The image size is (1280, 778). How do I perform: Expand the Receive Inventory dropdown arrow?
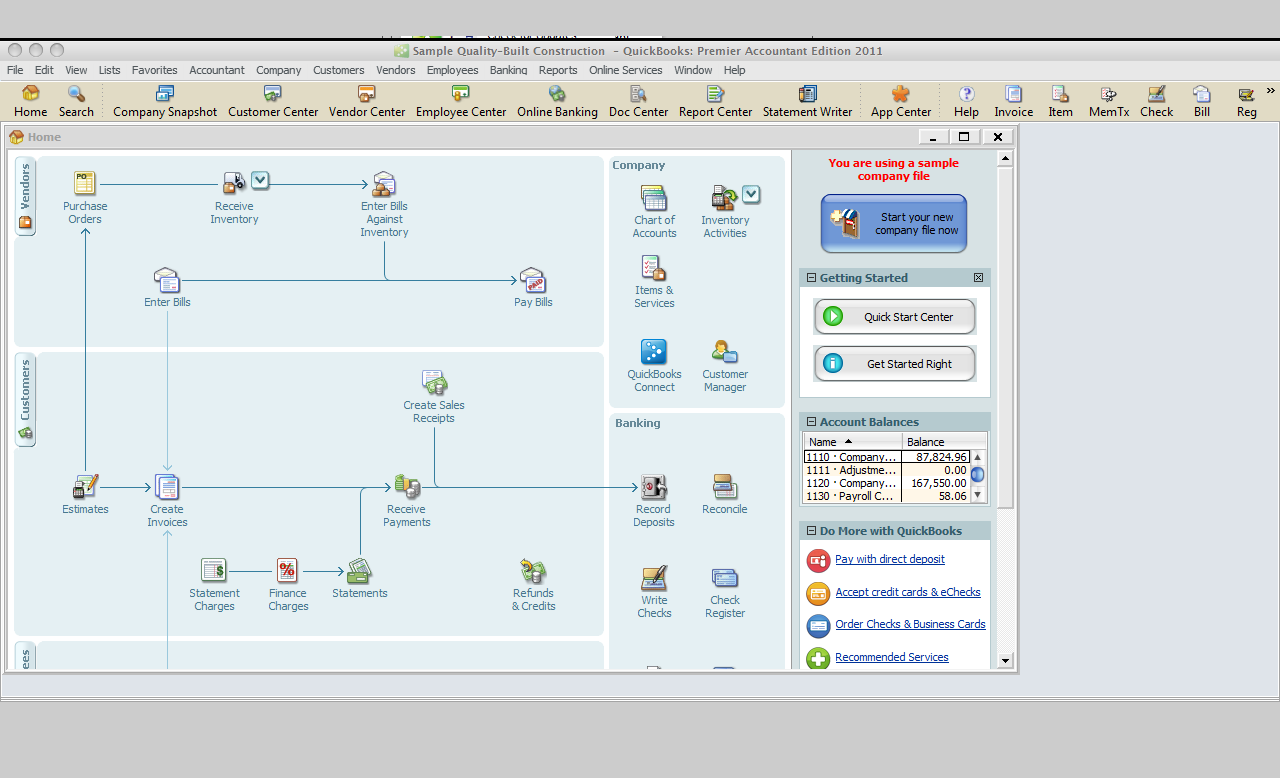260,180
